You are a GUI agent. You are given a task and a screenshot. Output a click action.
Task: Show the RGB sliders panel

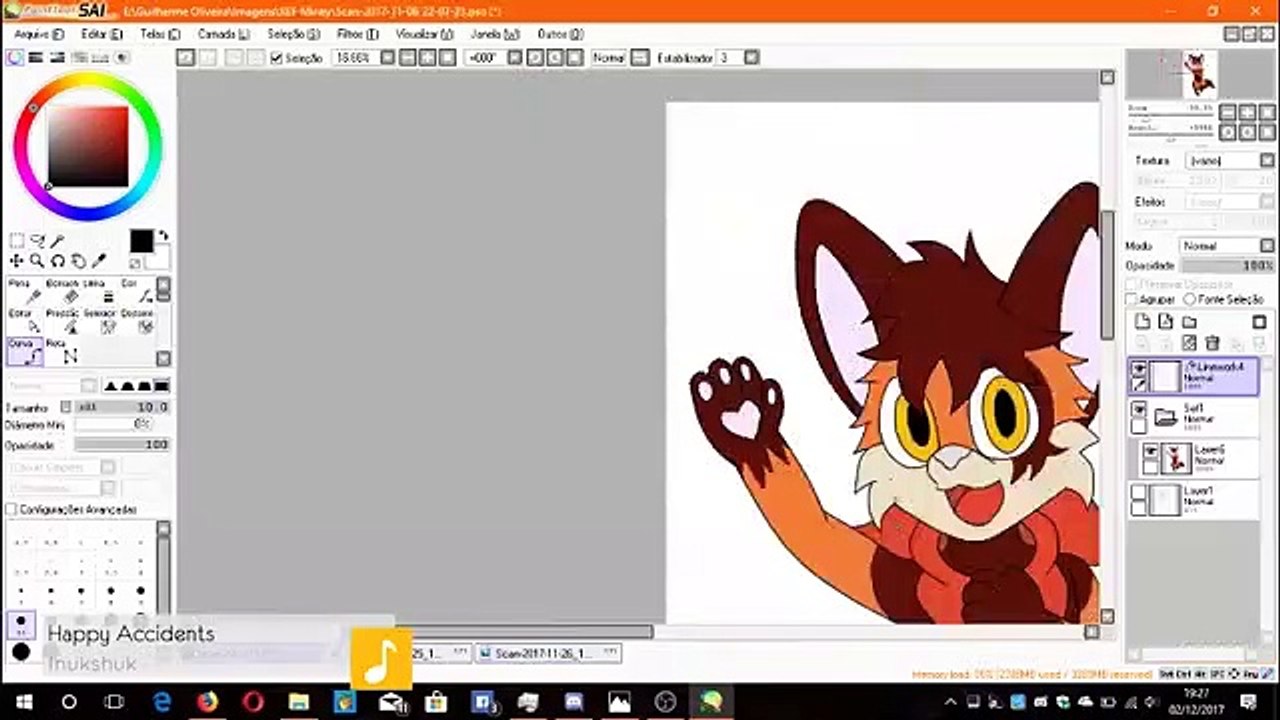[x=37, y=58]
